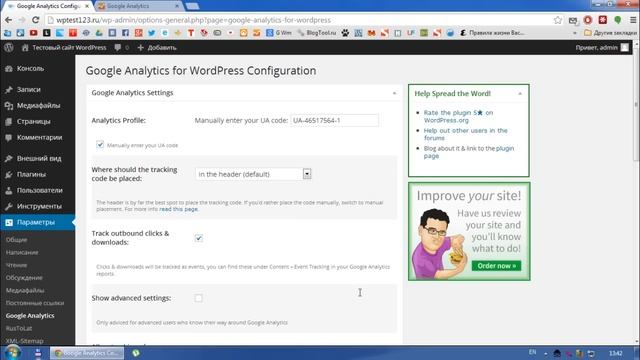The image size is (640, 360).
Task: Click the Chrome taskbar button
Action: click(87, 353)
